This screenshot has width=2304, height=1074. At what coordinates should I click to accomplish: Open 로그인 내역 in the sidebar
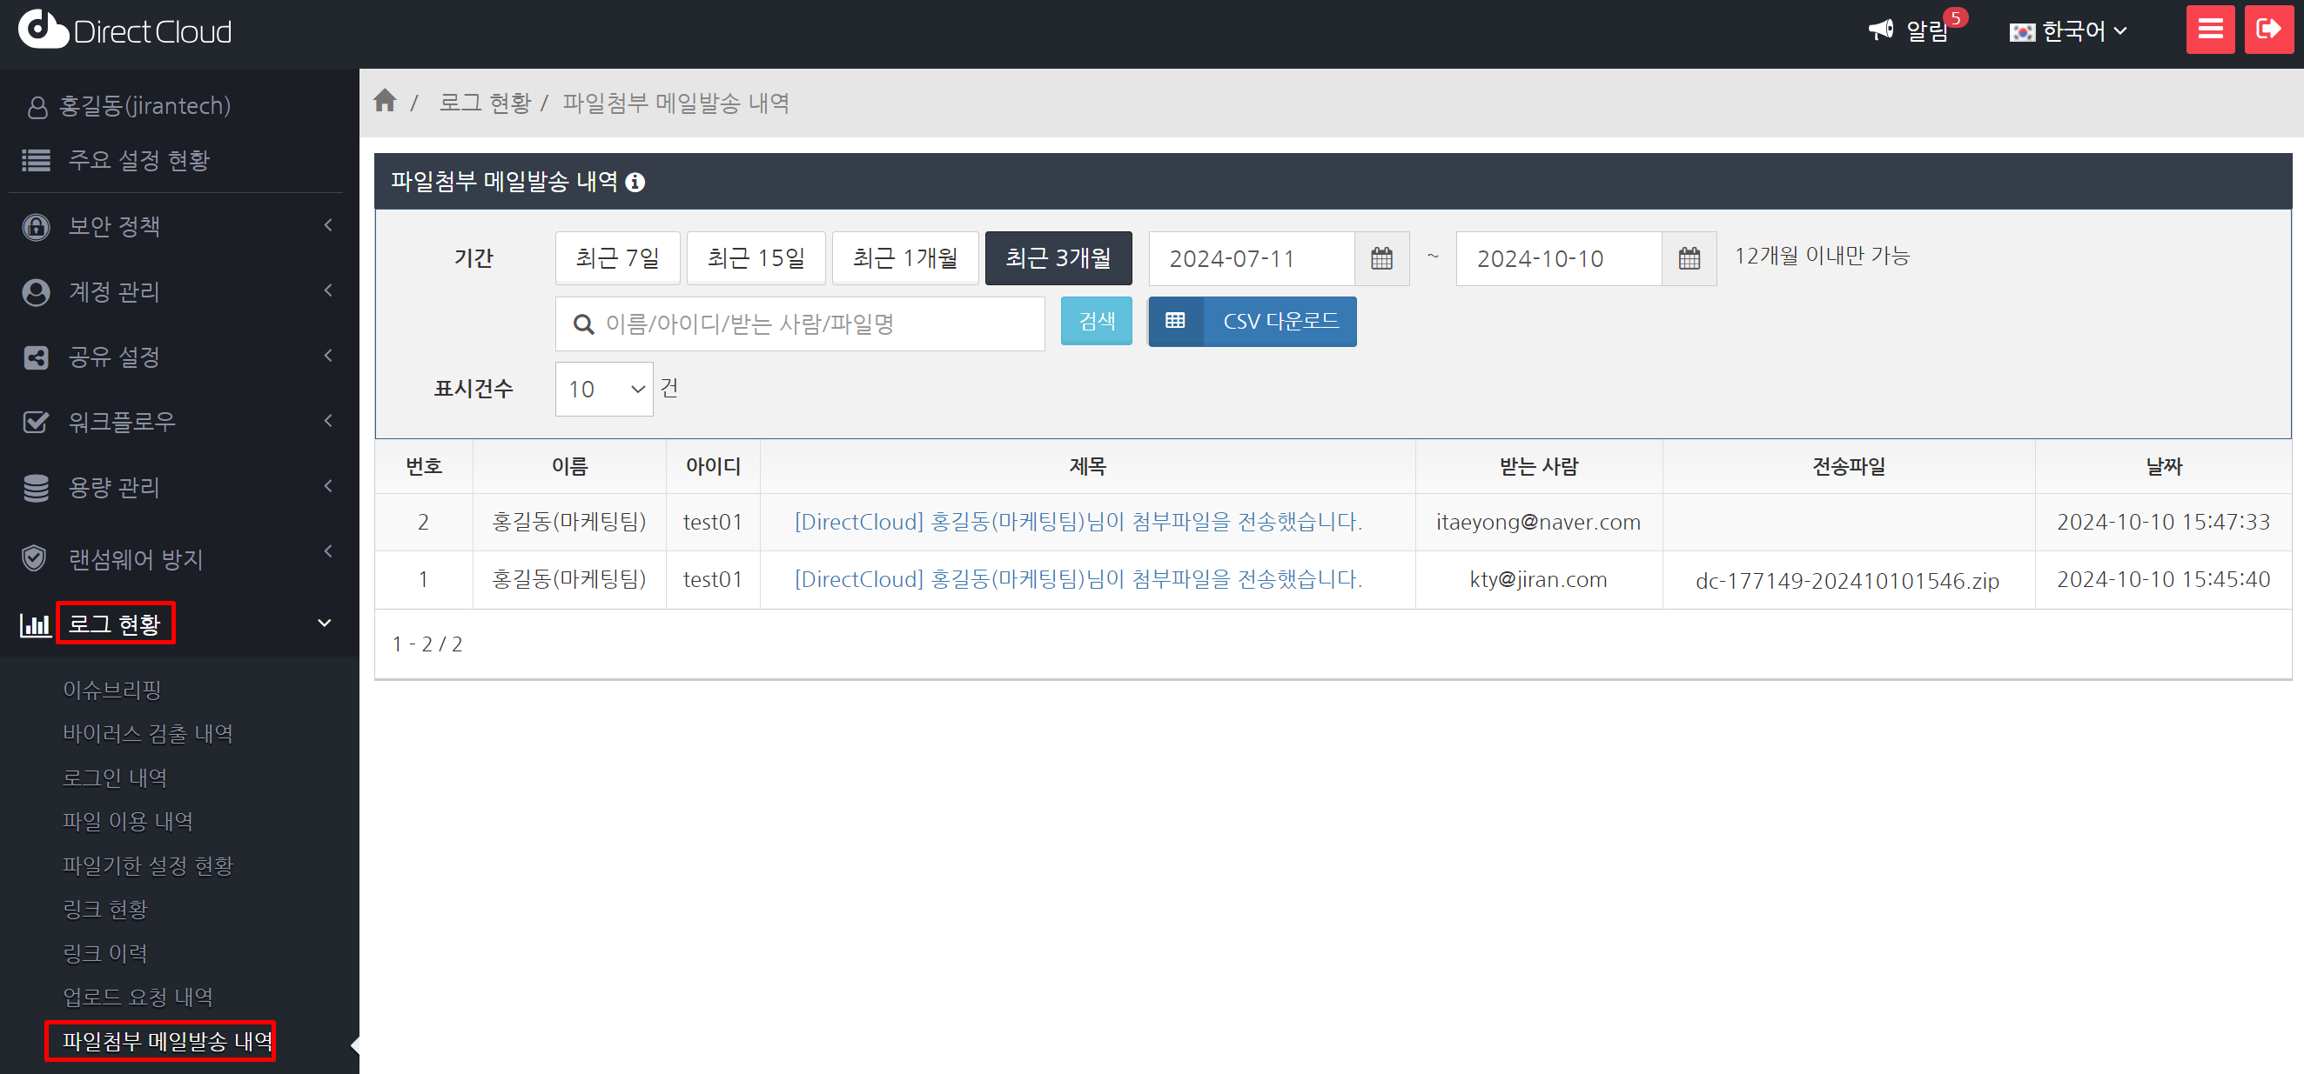(x=115, y=777)
